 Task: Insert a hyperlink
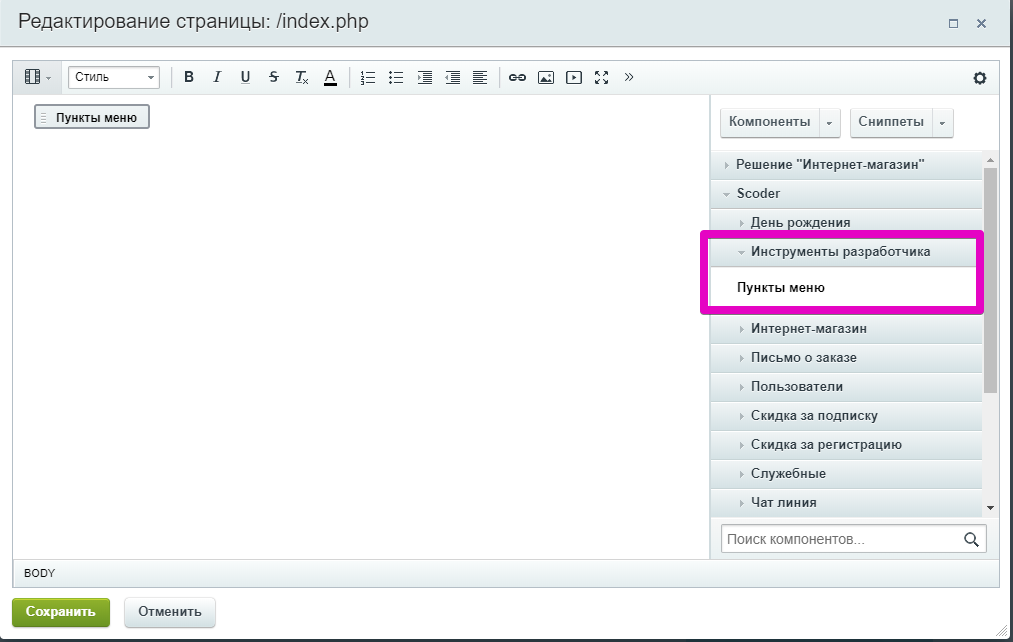[517, 77]
